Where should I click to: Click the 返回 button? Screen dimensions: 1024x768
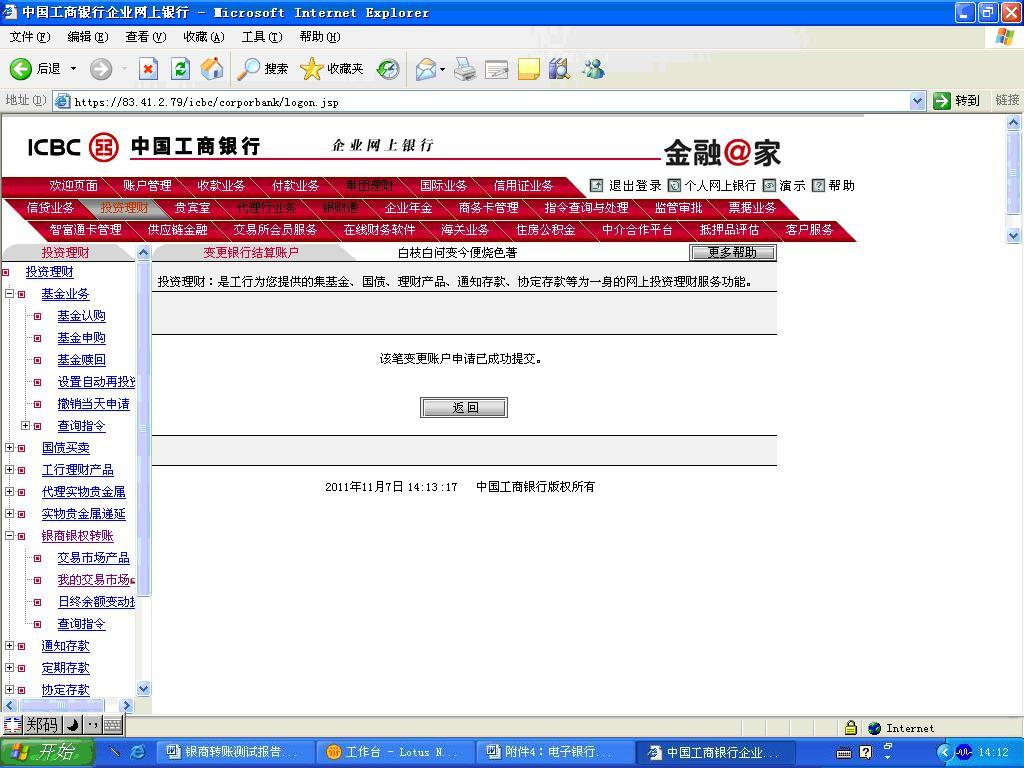464,408
